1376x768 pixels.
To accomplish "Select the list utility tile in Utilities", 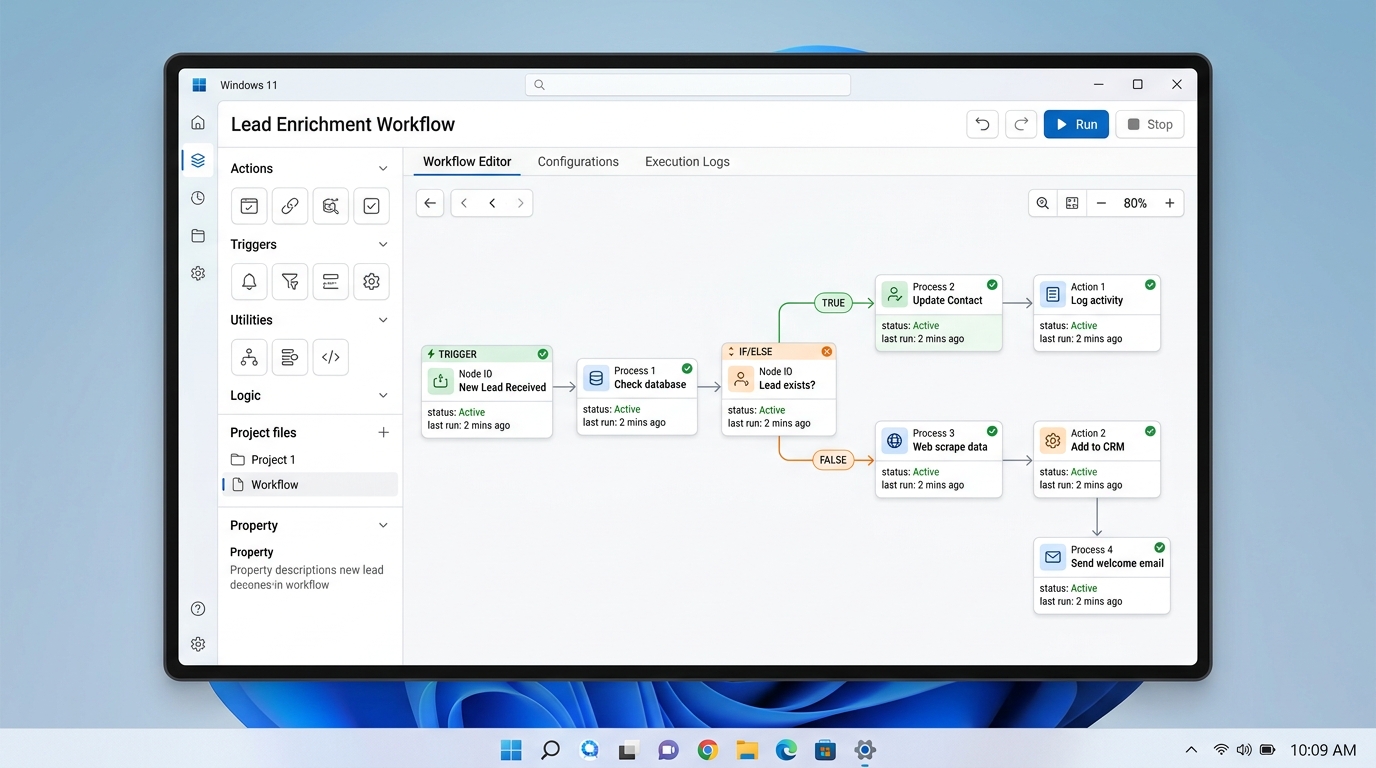I will 290,357.
